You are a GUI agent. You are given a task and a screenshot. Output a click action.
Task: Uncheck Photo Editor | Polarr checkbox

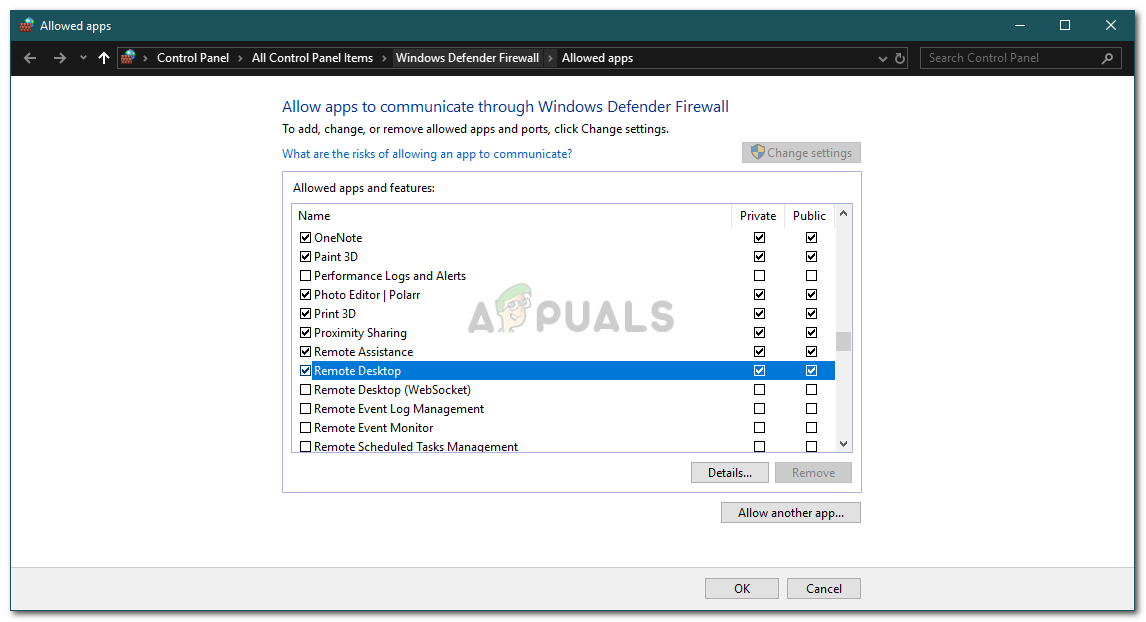306,295
